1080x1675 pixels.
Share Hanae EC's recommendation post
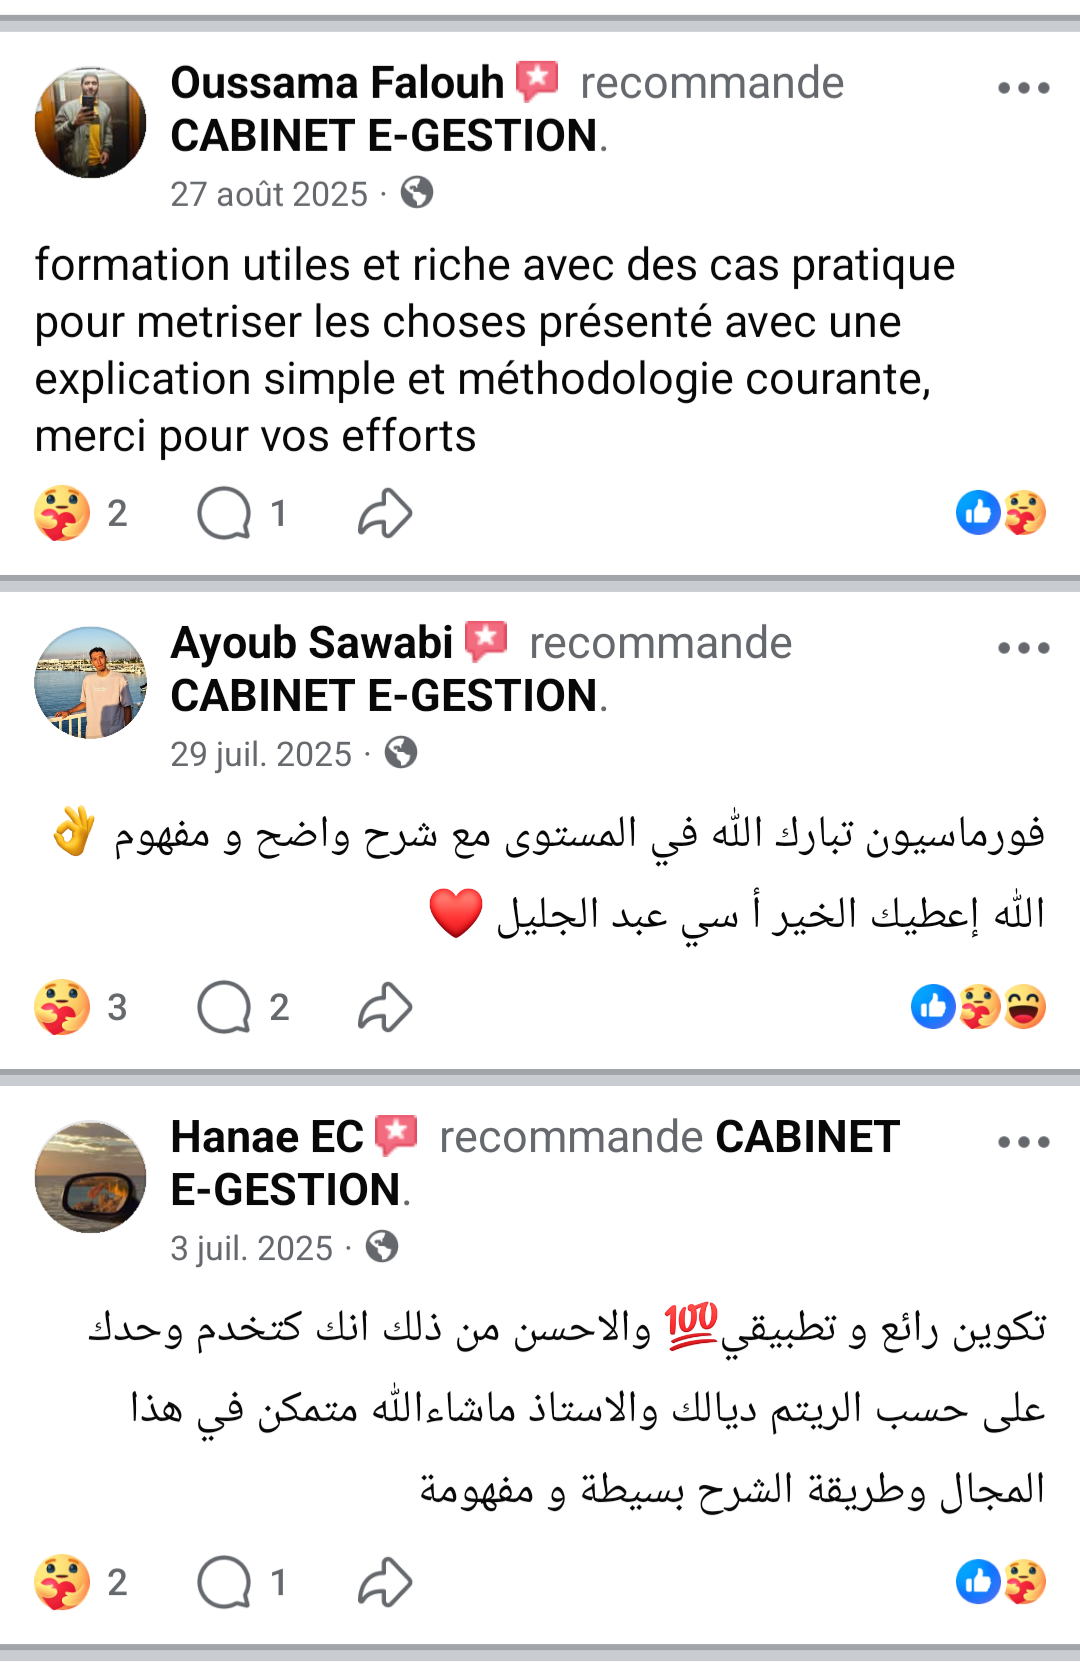click(385, 1582)
